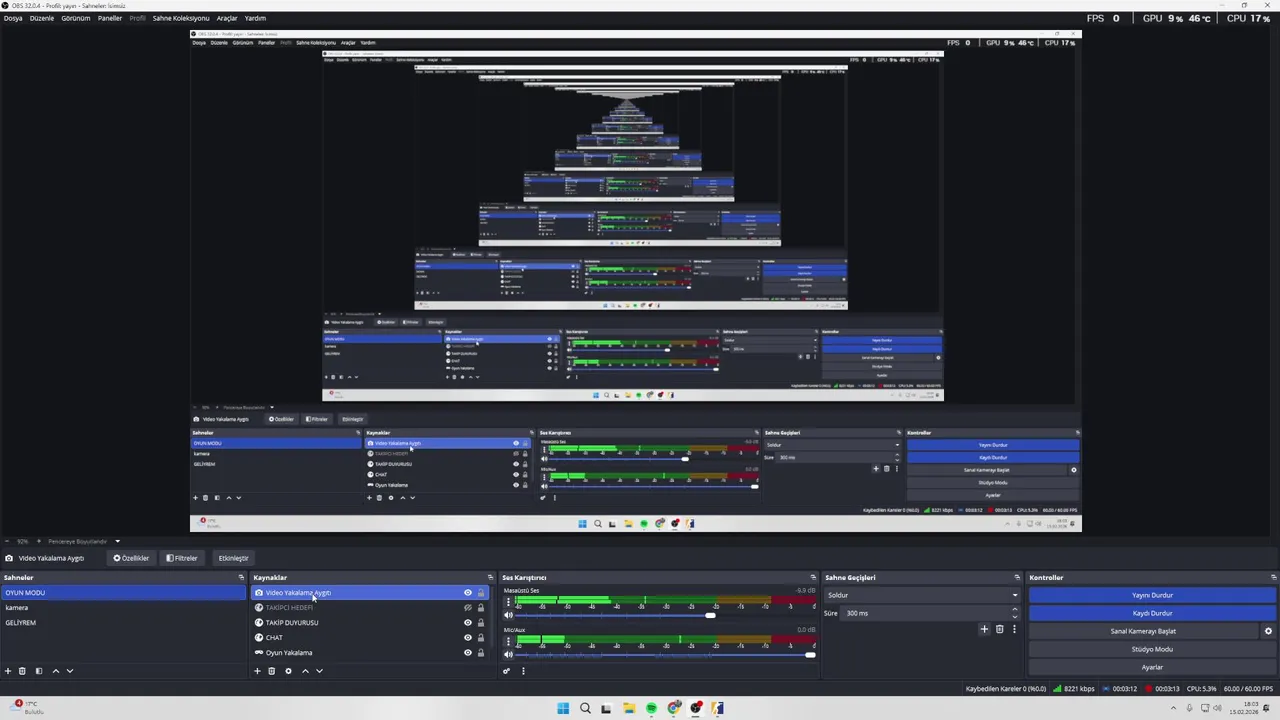
Task: Open the Dosya menu
Action: (13, 18)
